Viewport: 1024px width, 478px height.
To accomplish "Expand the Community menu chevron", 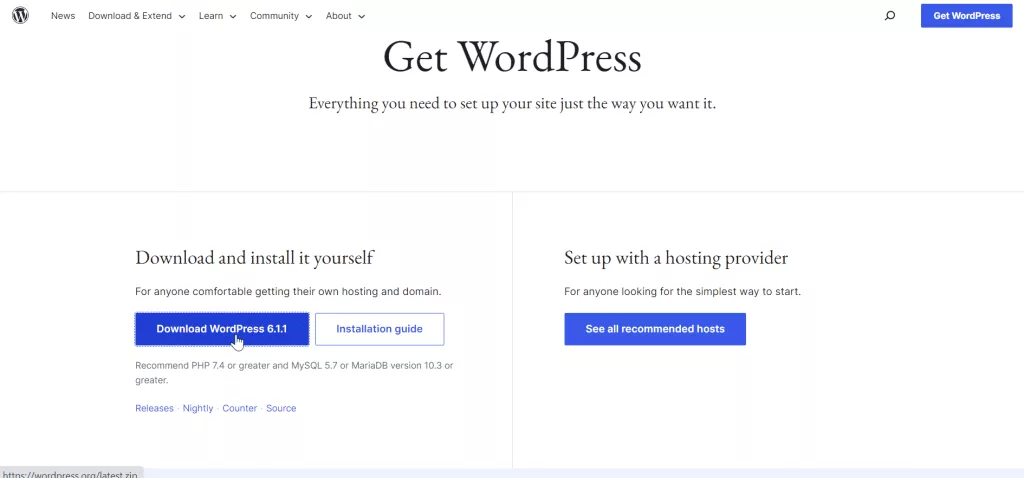I will 308,16.
